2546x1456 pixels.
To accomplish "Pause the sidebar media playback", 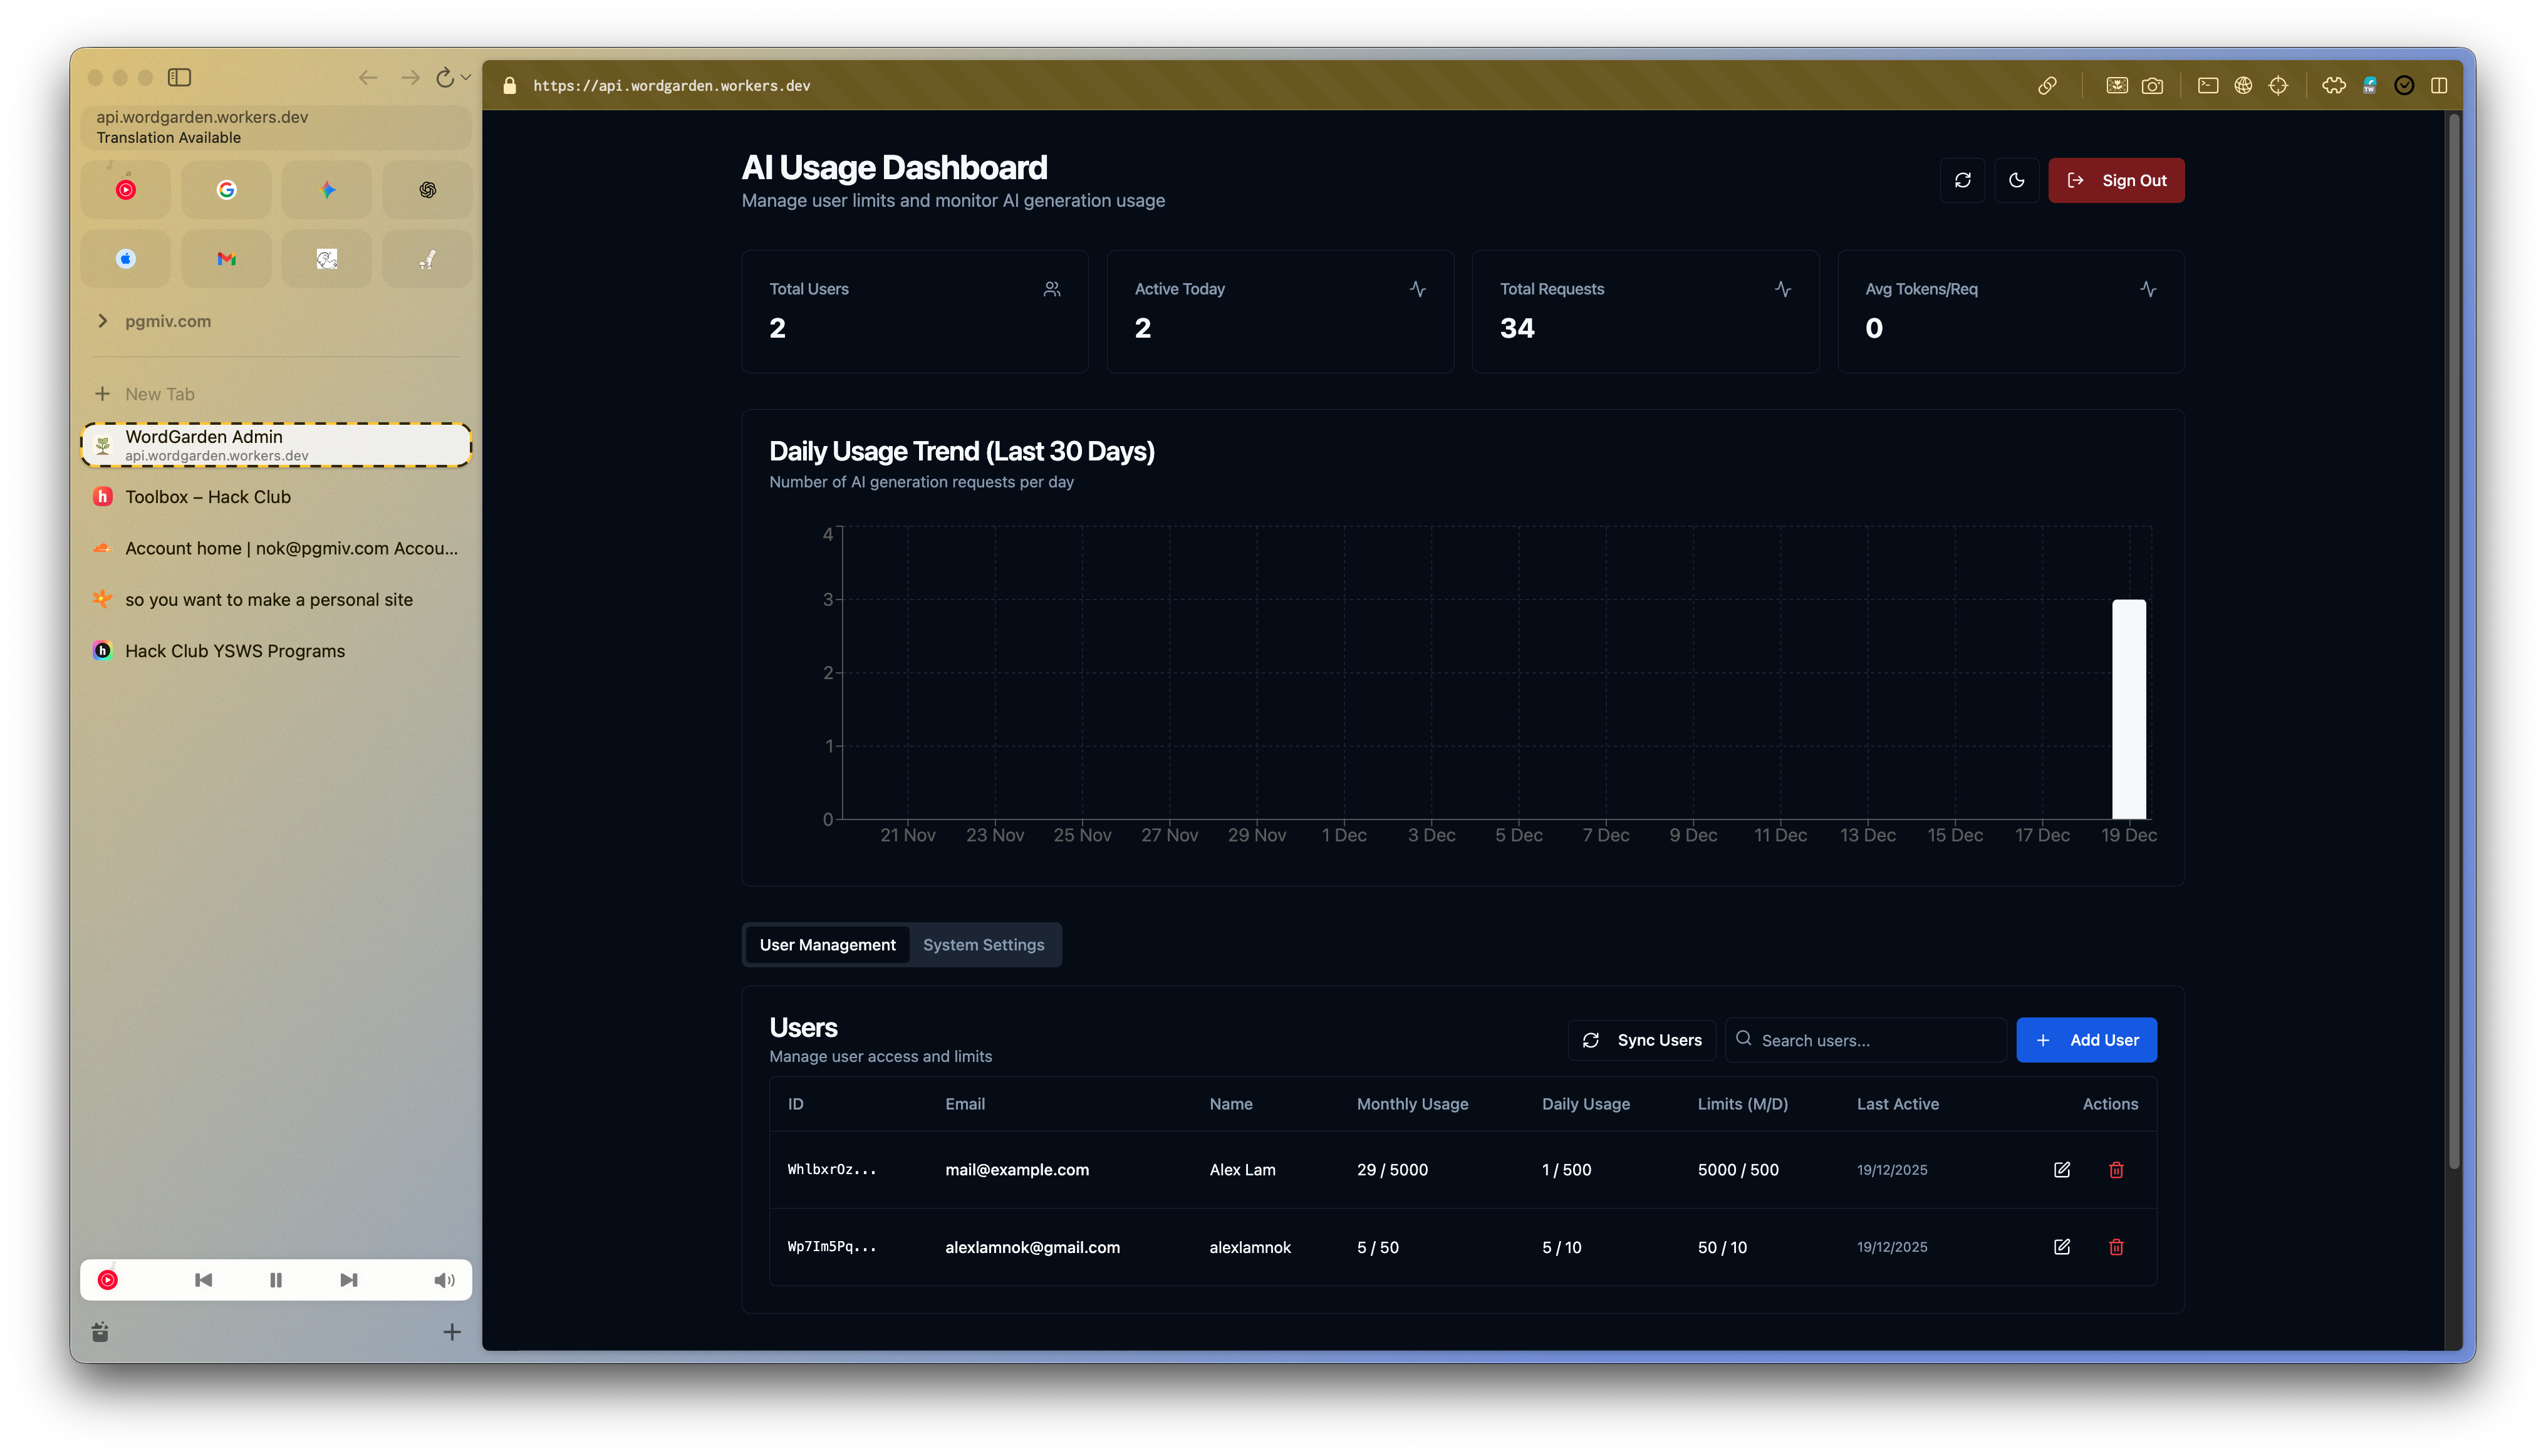I will click(276, 1280).
